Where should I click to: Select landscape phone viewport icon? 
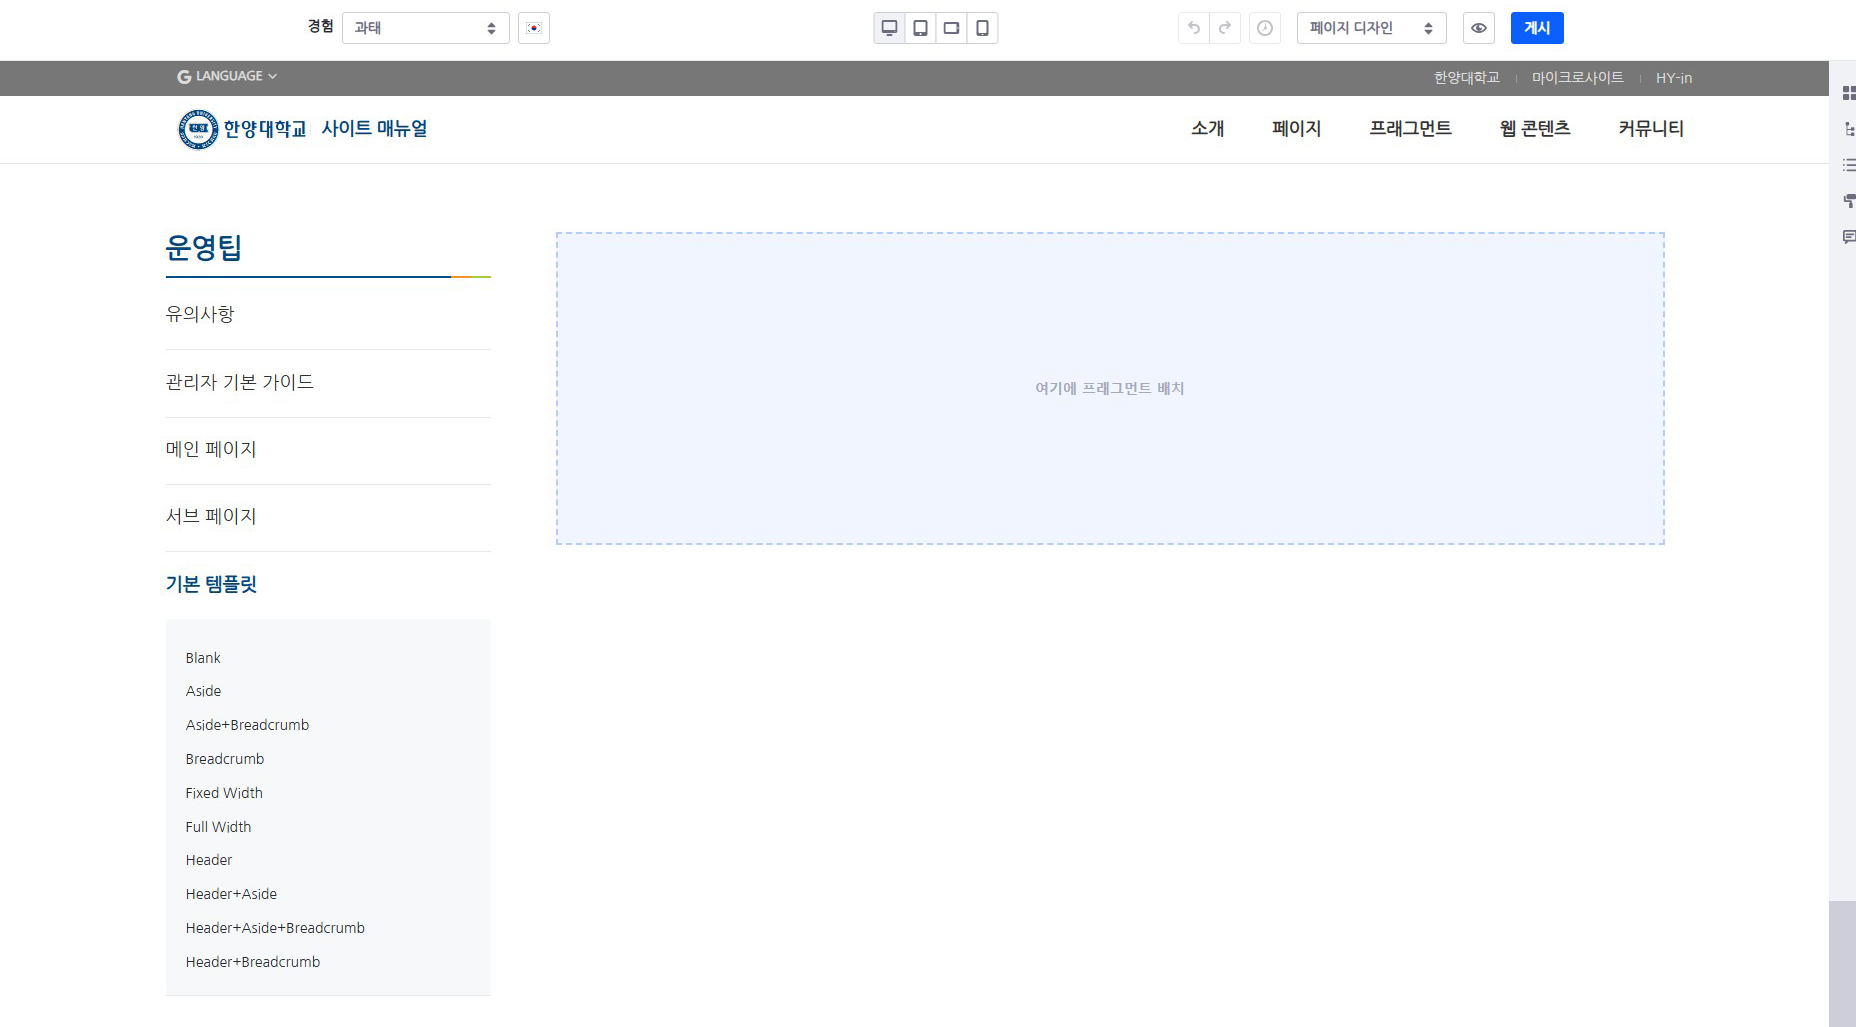coord(951,28)
